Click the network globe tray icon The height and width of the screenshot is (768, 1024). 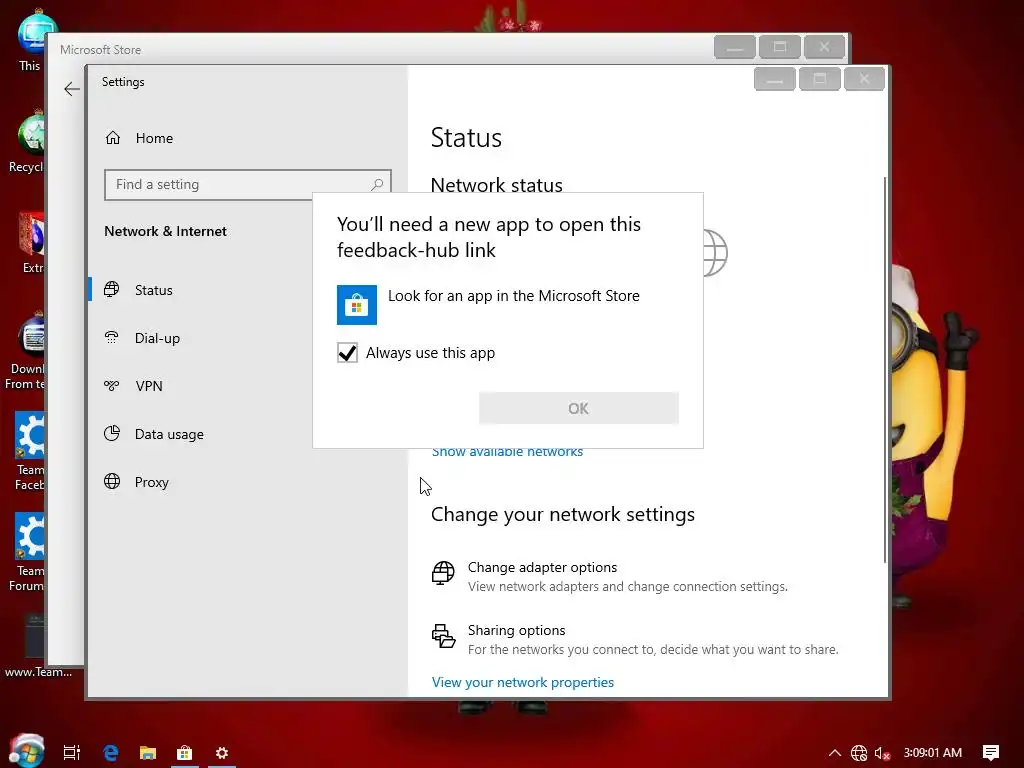click(859, 753)
